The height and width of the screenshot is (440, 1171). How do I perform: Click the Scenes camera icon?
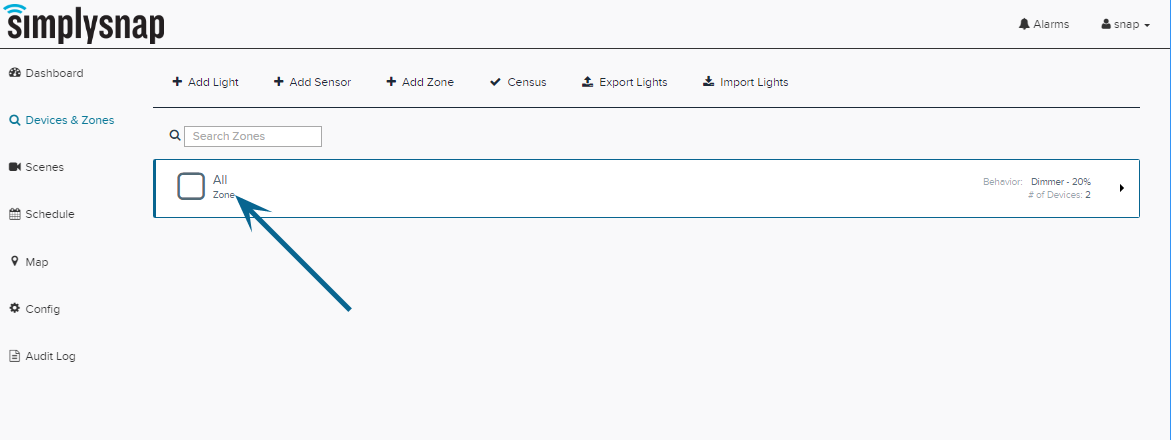[14, 167]
